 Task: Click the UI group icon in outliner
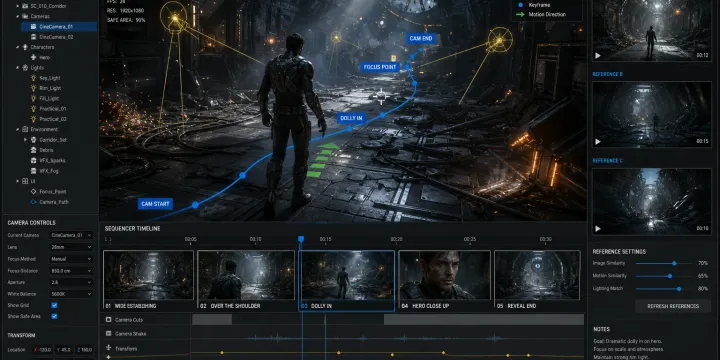pyautogui.click(x=25, y=181)
